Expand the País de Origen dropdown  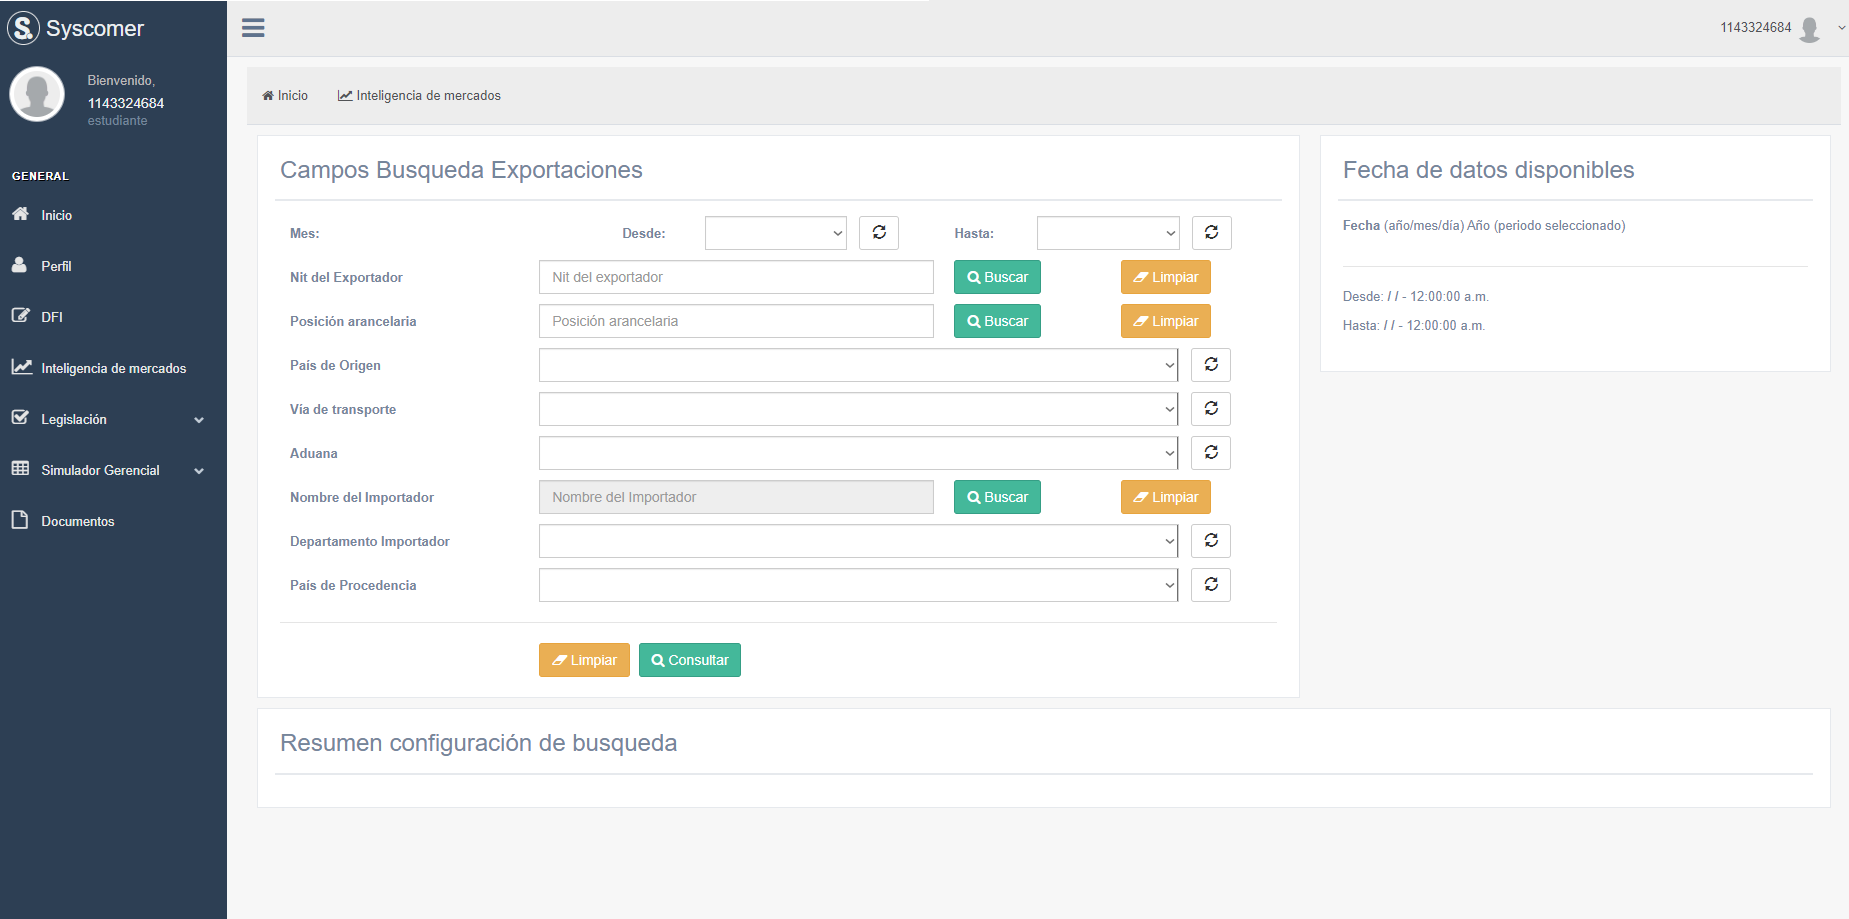857,365
